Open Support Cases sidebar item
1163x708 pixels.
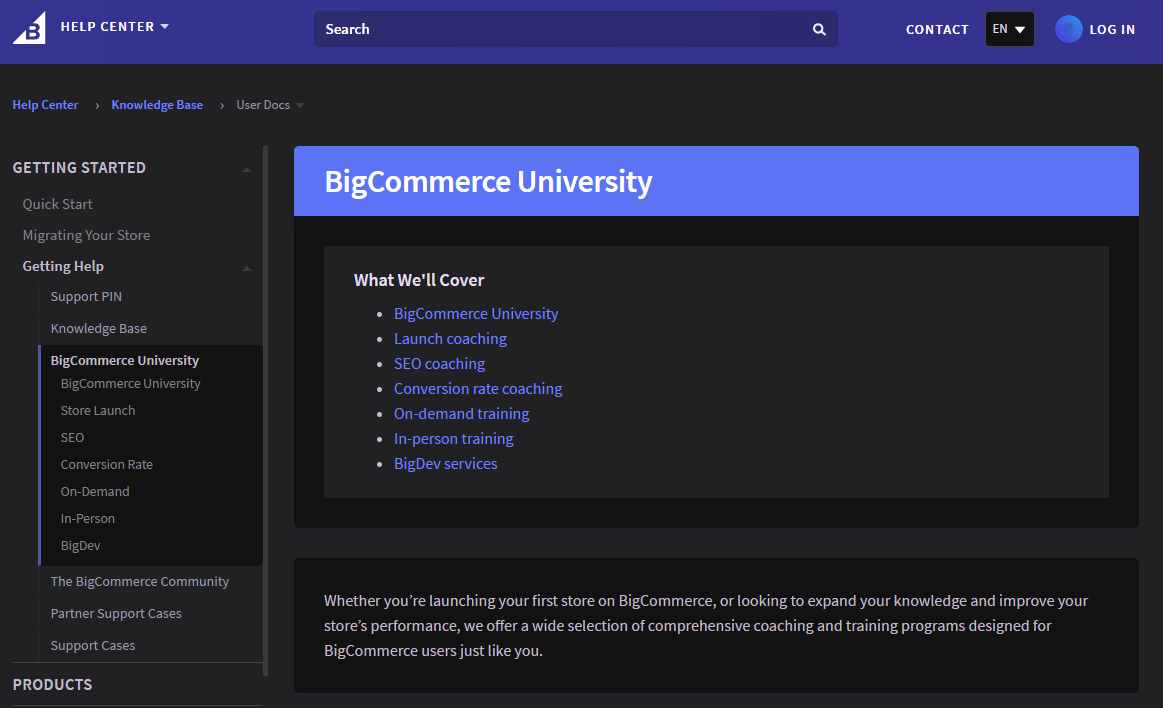pyautogui.click(x=93, y=646)
